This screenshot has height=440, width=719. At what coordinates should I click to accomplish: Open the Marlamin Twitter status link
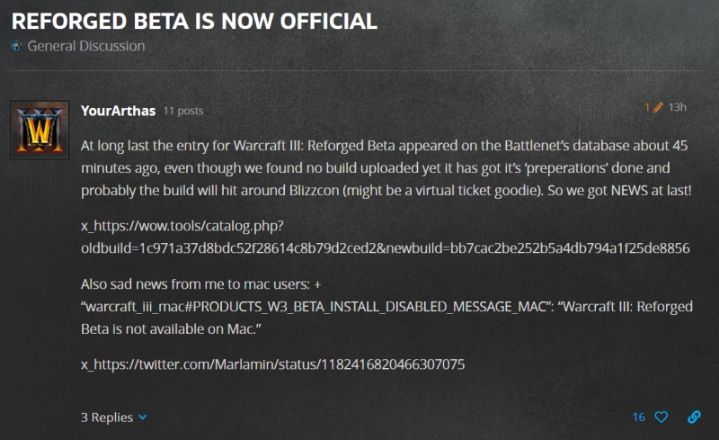point(272,365)
